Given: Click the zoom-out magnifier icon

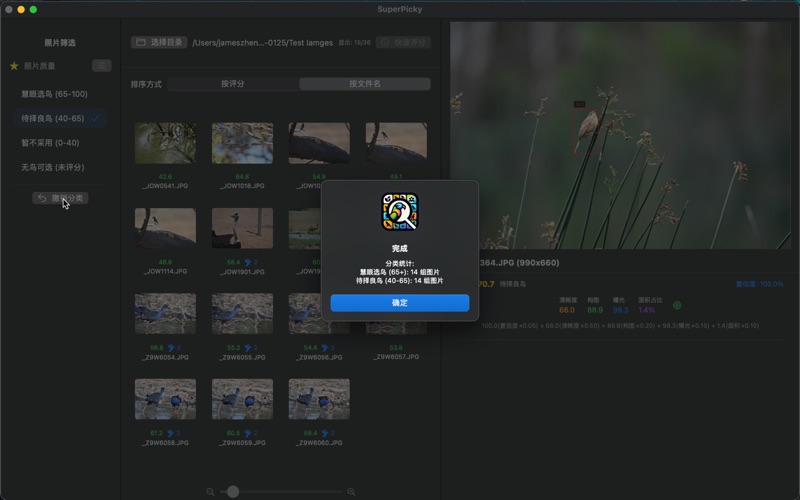Looking at the screenshot, I should coord(210,491).
